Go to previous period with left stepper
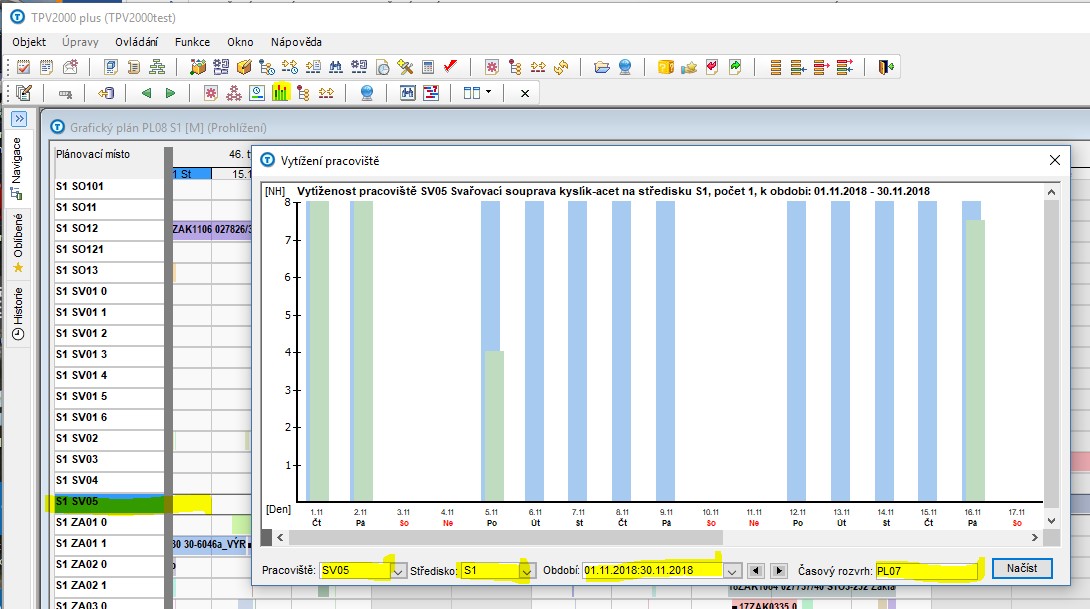Screen dimensions: 1090x609 756,571
